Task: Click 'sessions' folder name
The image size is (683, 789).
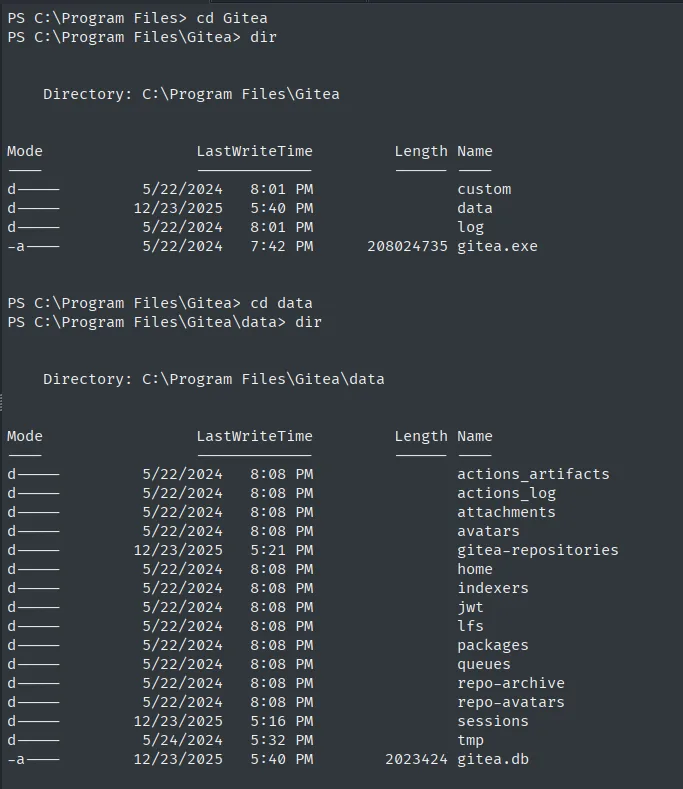Action: coord(493,721)
